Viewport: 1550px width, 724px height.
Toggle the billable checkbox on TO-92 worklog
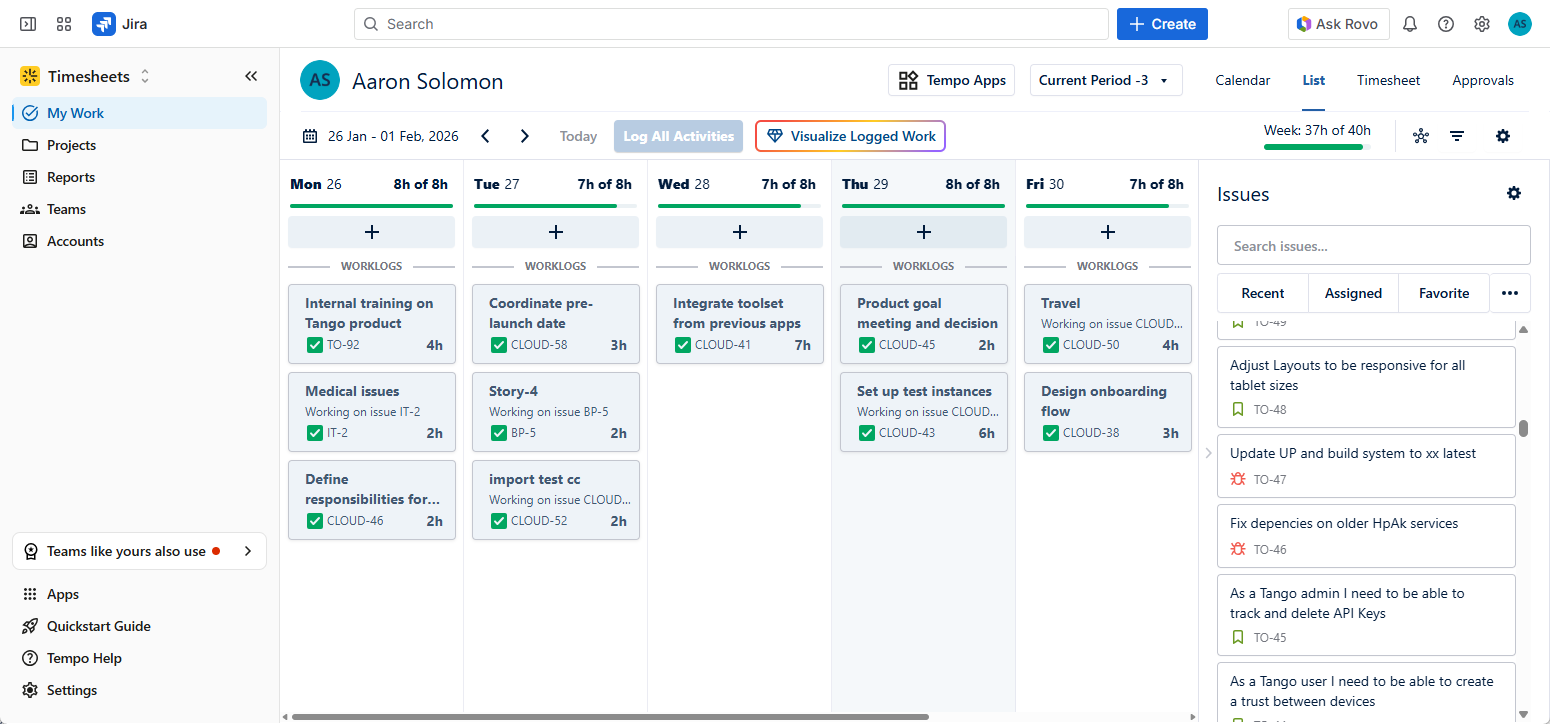[315, 344]
